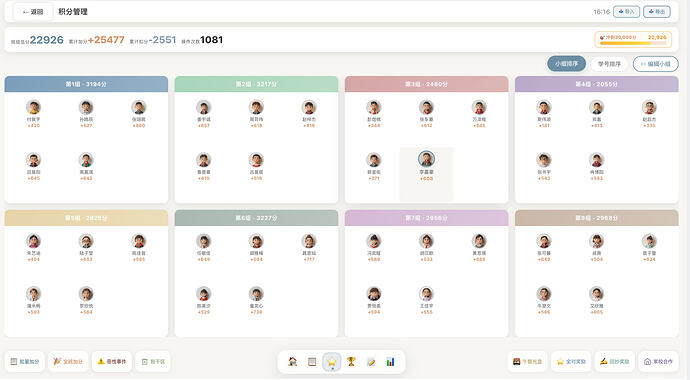Click the 导出 export button
Viewport: 690px width, 380px height.
coord(657,12)
